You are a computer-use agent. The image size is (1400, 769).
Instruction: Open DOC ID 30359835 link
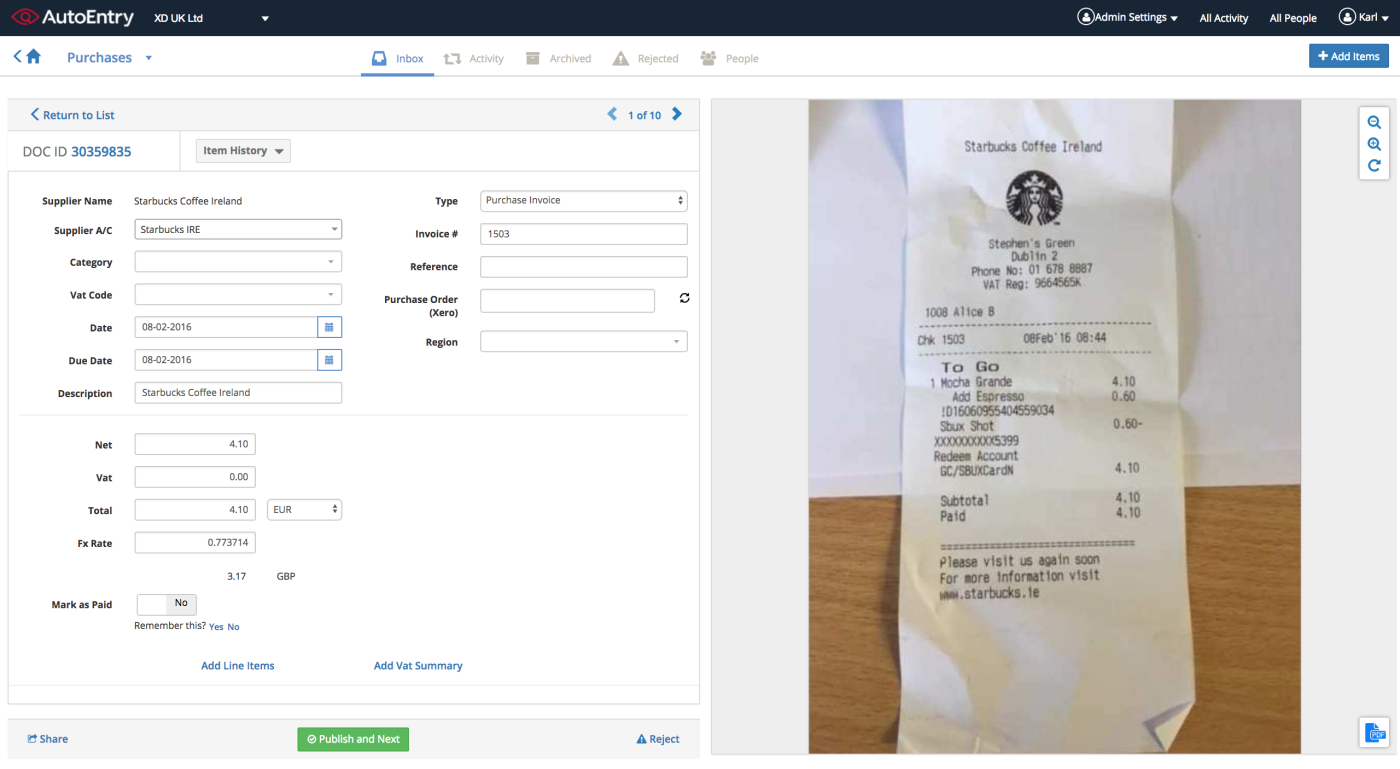tap(101, 152)
